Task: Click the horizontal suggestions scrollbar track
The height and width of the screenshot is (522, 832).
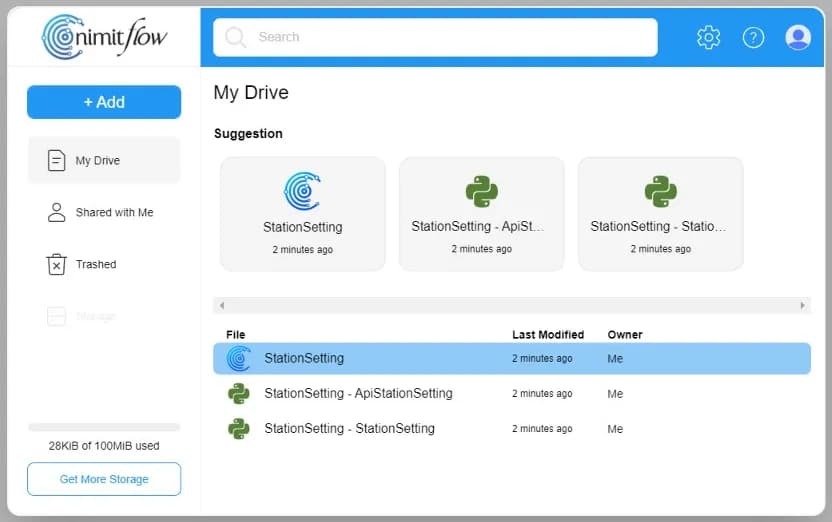Action: pyautogui.click(x=512, y=305)
